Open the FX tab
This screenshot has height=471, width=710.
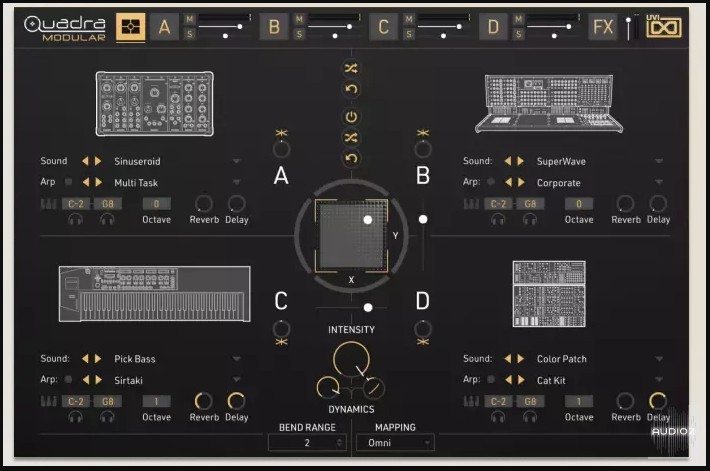603,27
